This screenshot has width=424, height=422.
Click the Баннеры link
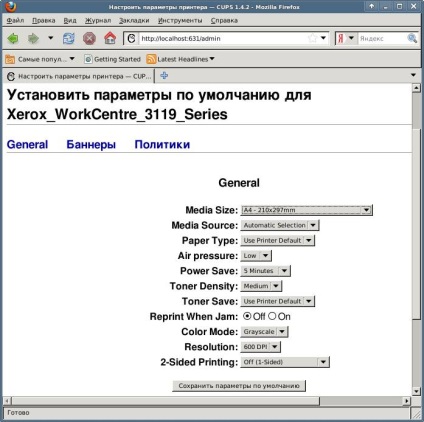91,144
